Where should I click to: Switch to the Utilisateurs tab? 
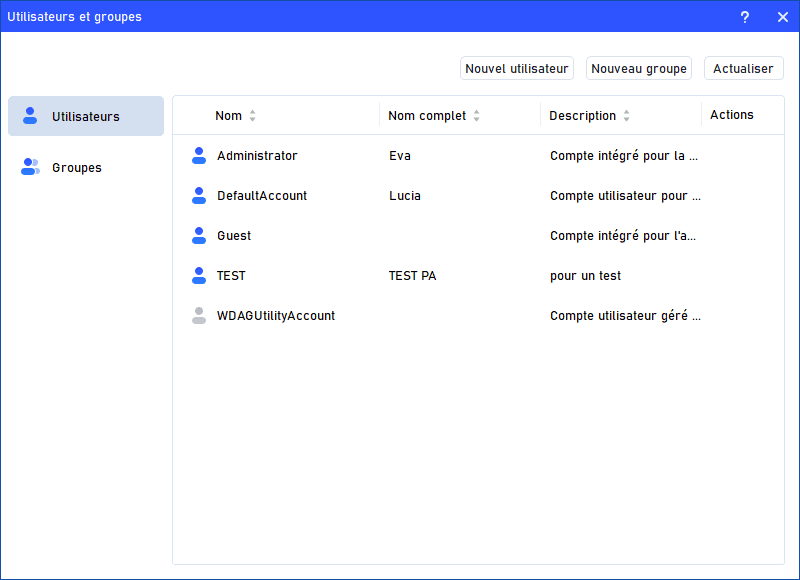(86, 116)
